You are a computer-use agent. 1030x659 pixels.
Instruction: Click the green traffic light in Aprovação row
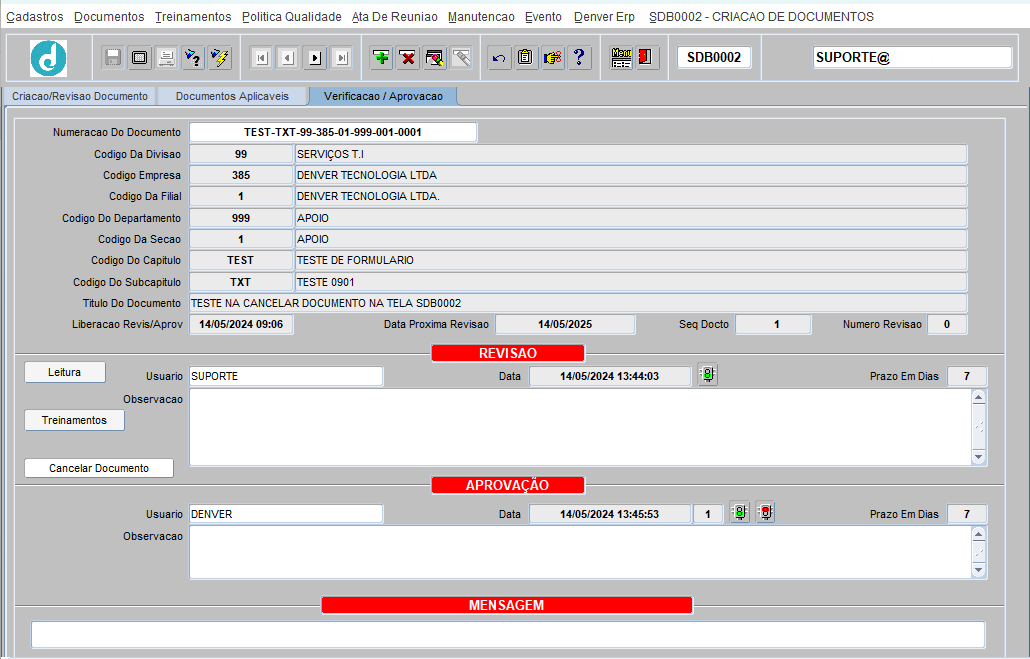740,512
